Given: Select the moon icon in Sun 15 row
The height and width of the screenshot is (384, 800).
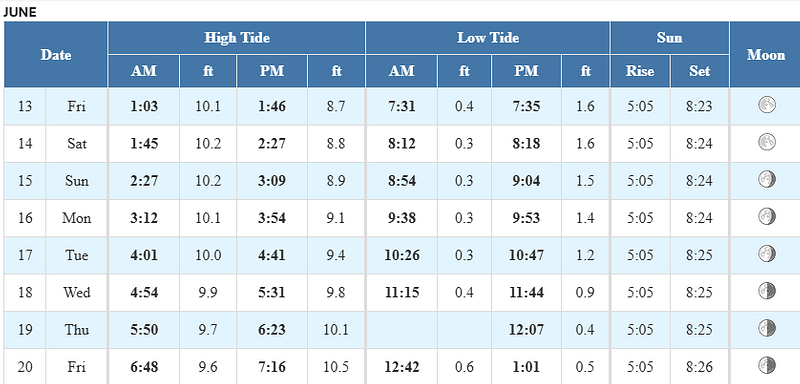Looking at the screenshot, I should (766, 179).
